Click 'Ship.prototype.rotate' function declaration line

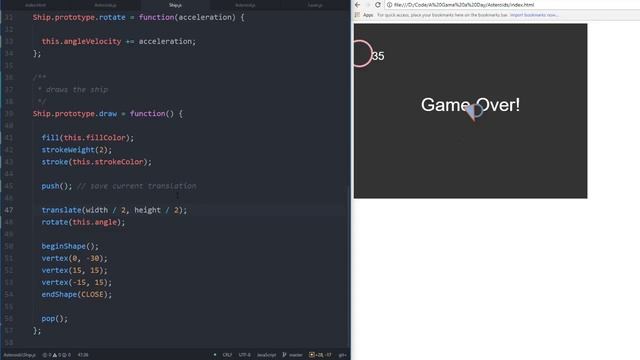coord(138,18)
